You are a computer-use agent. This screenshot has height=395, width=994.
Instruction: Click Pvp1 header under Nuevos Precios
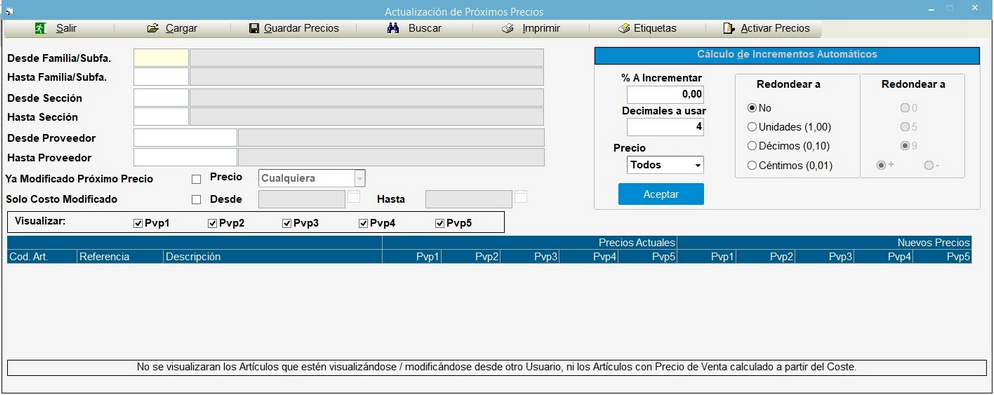coord(706,256)
